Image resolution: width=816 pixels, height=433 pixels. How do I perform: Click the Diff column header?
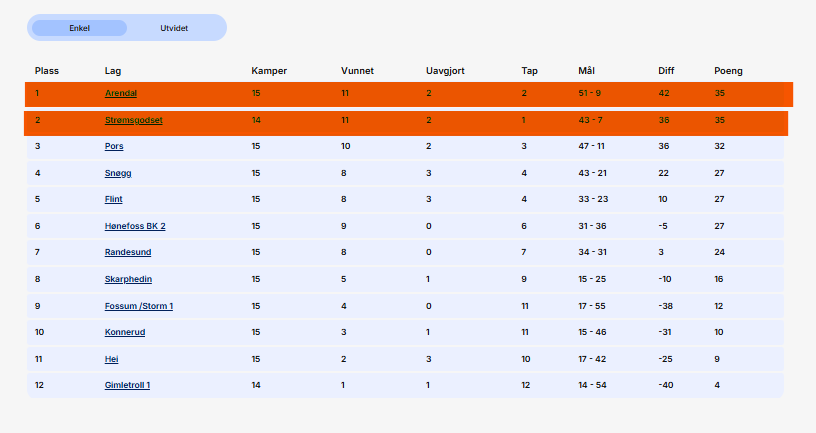666,71
